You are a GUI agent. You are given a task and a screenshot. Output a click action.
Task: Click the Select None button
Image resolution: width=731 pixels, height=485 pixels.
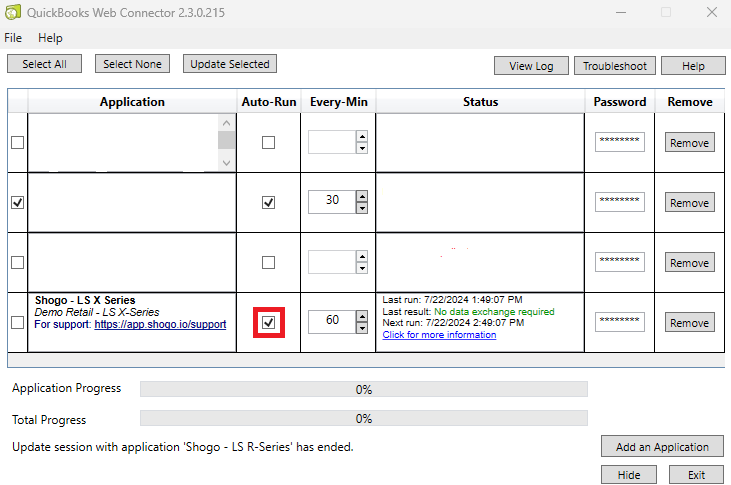coord(132,64)
